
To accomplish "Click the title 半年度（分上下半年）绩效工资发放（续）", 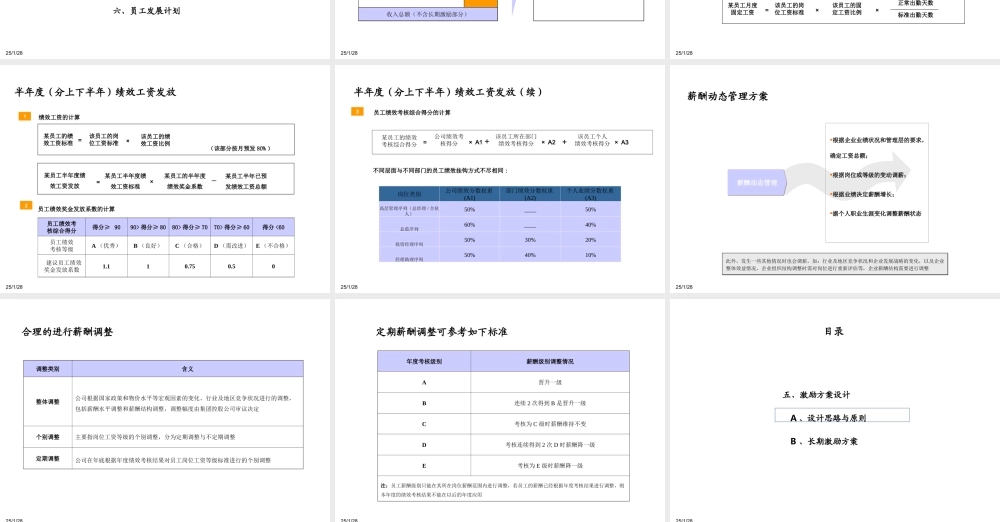I will click(x=449, y=92).
